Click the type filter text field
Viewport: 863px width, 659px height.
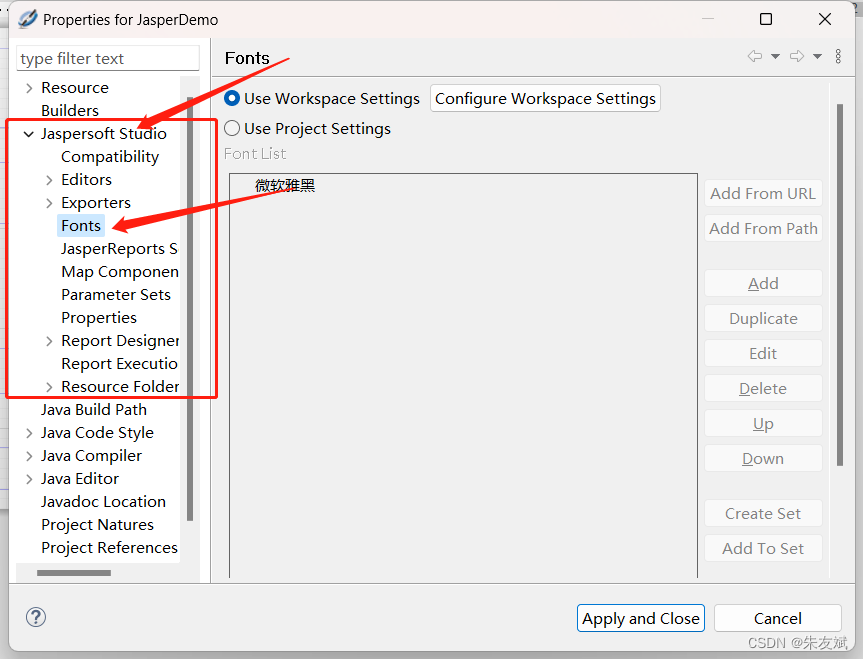click(108, 58)
